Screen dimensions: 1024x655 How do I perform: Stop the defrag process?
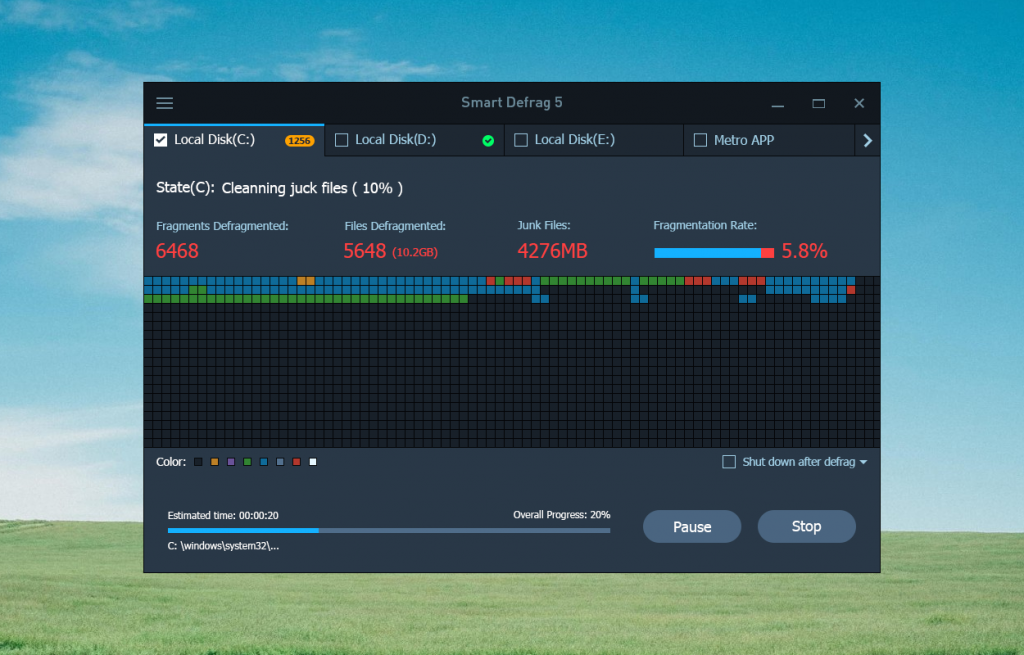click(x=807, y=526)
